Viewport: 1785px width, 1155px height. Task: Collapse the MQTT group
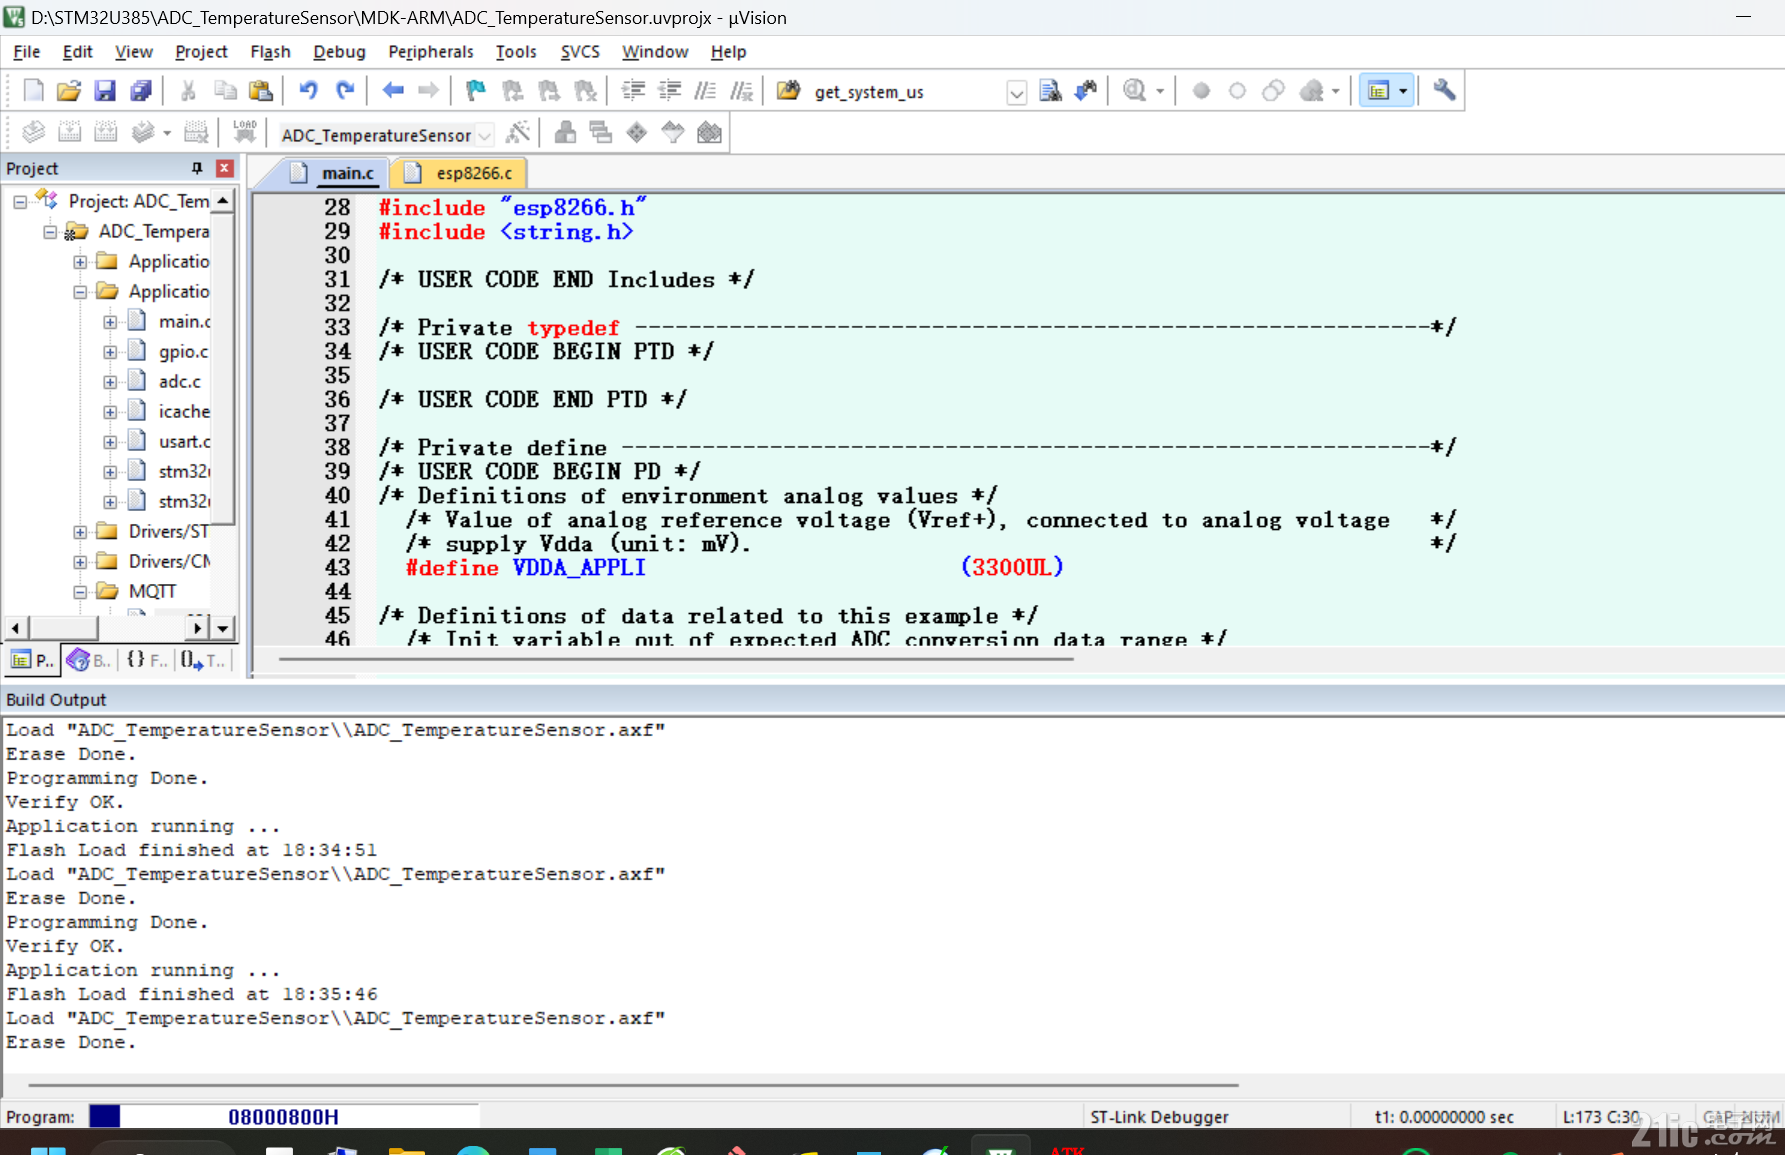(80, 592)
